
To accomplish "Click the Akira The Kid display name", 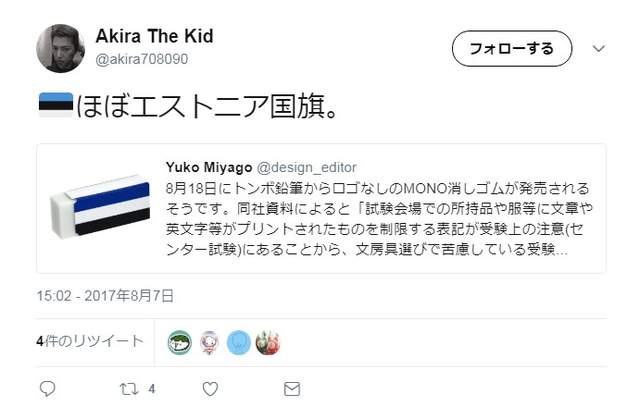I will coord(154,37).
